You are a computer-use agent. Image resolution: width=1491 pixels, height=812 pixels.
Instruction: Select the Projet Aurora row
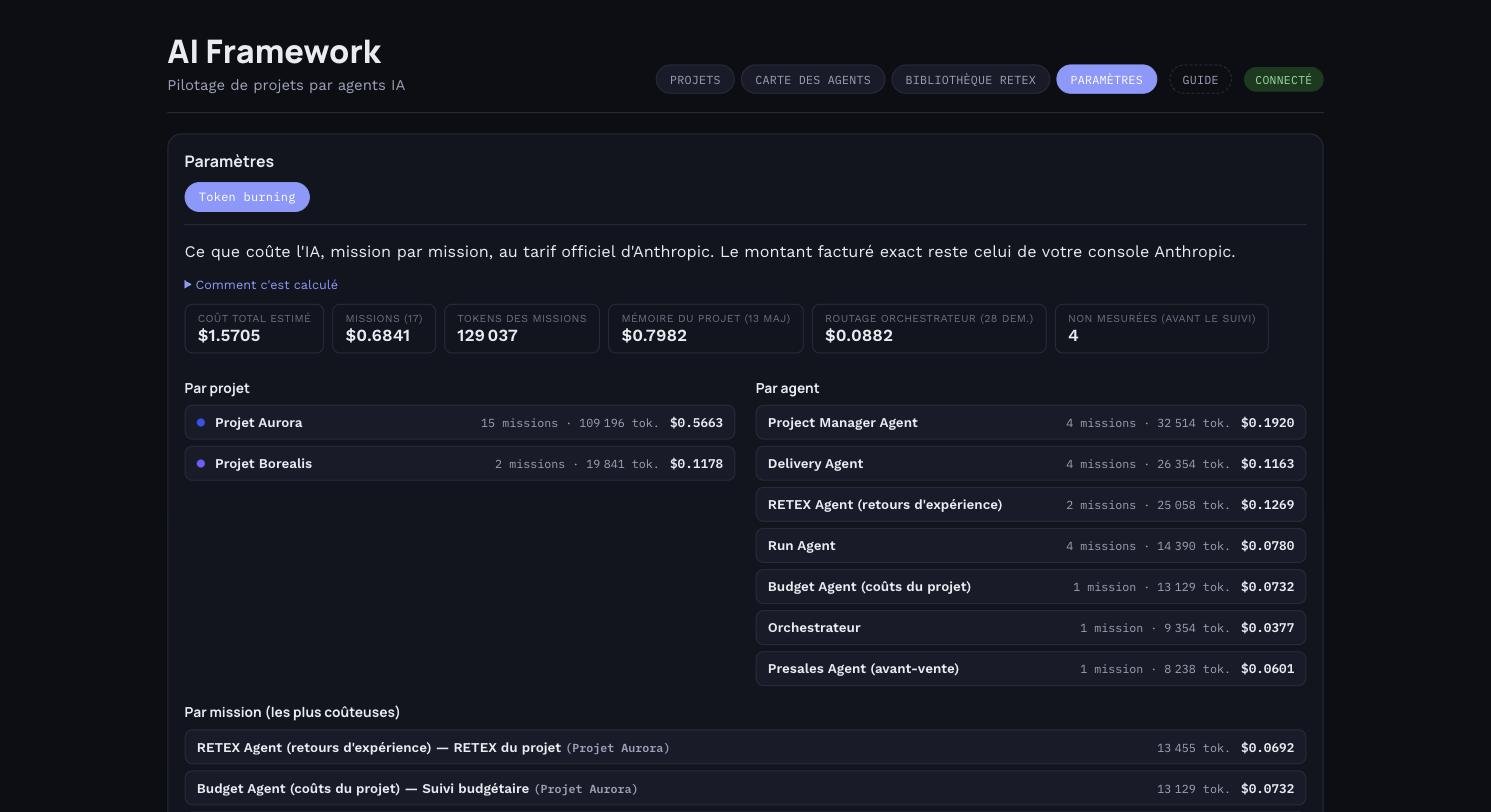pyautogui.click(x=460, y=423)
